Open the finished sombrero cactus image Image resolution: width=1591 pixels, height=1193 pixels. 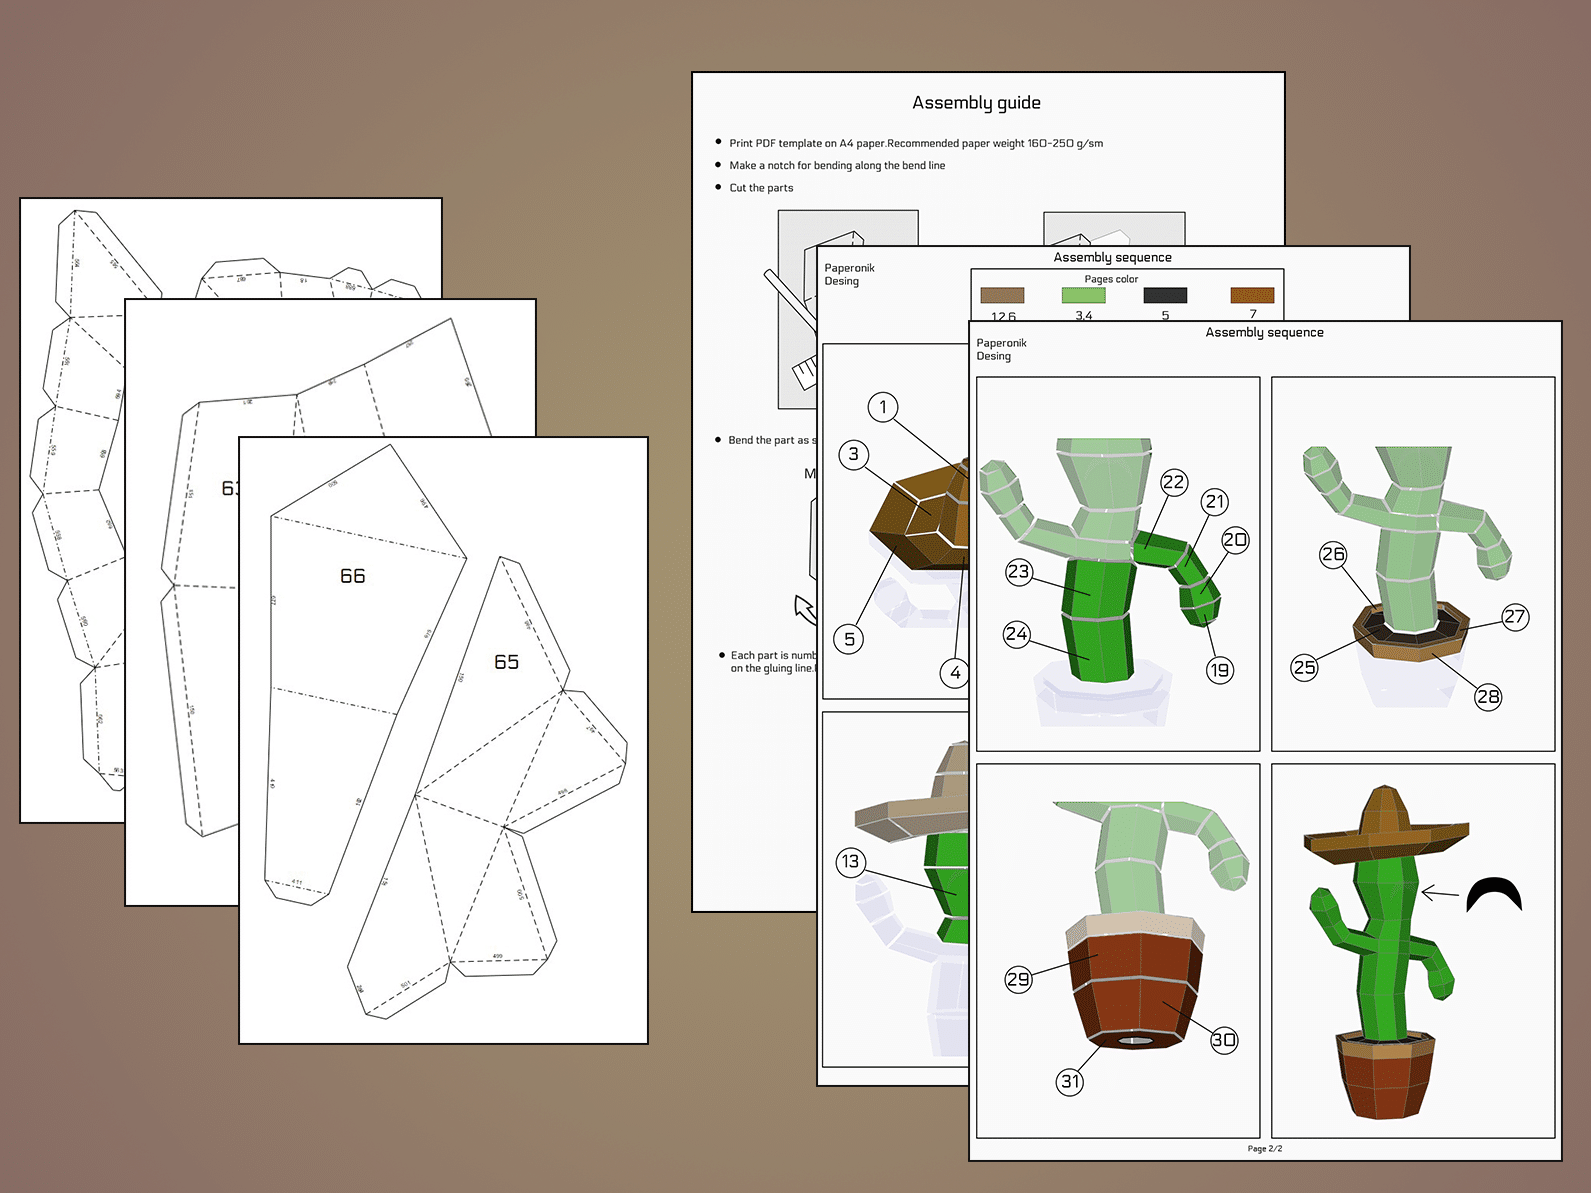click(1412, 951)
